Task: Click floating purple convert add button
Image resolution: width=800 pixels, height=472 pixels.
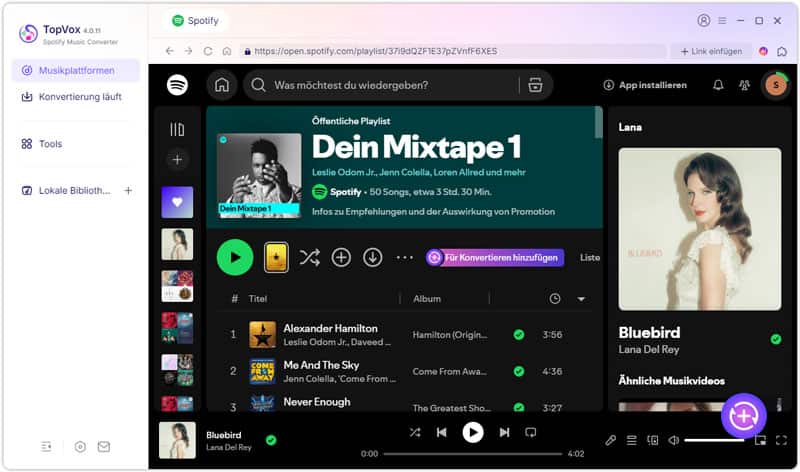Action: click(x=743, y=416)
